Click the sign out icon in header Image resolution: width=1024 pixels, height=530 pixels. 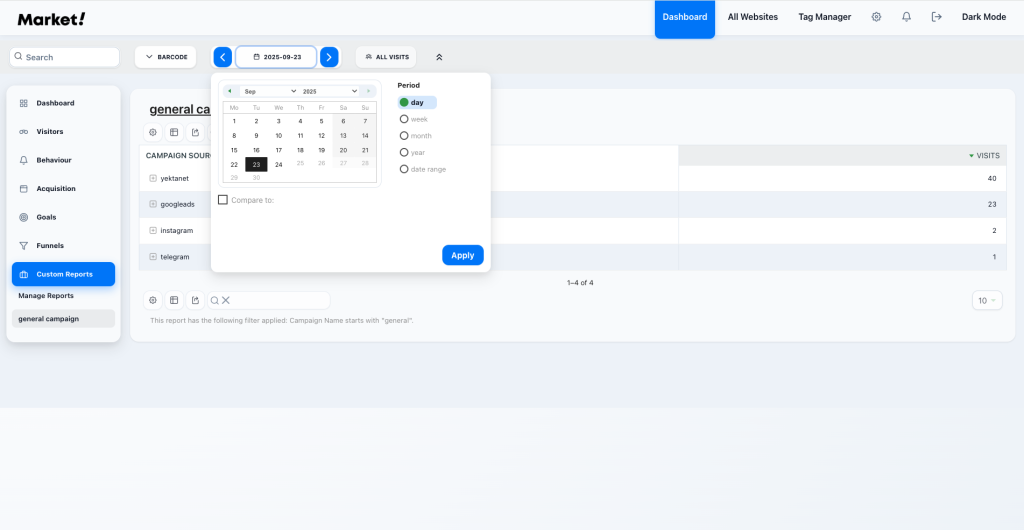936,17
